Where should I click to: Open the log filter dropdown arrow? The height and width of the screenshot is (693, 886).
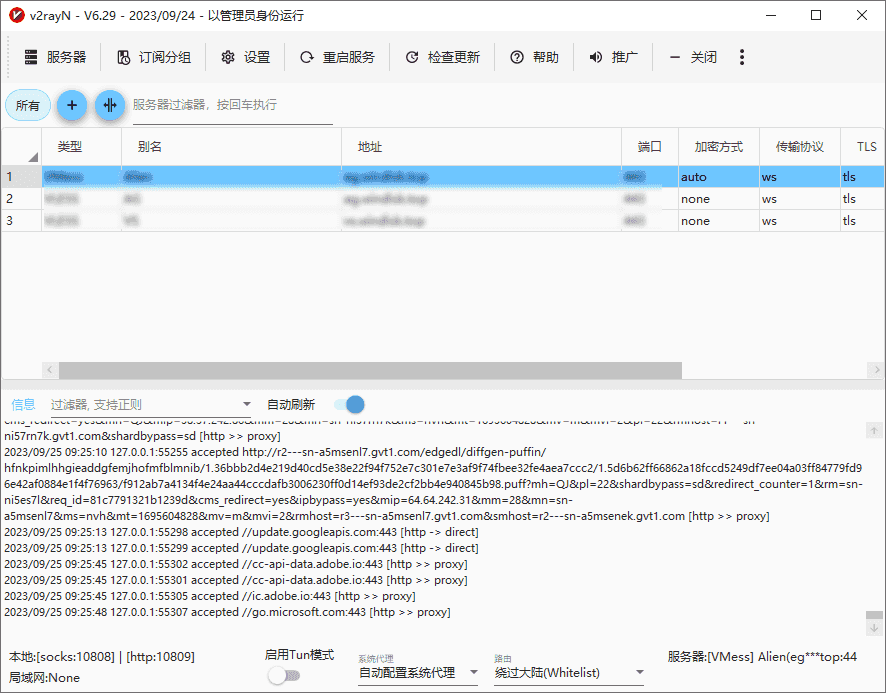pos(247,405)
